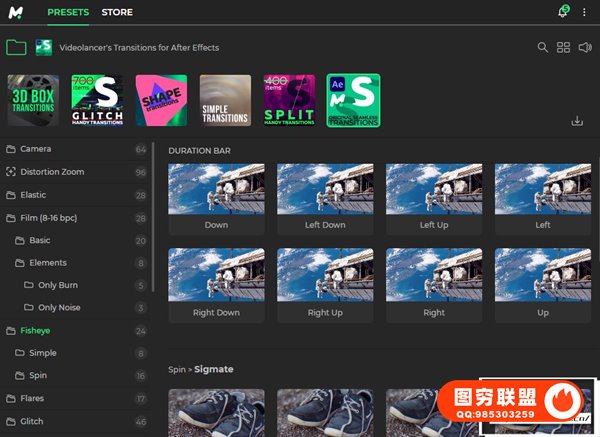Screen dimensions: 600x437
Task: Select the Glitch Handy Transitions pack
Action: point(97,100)
